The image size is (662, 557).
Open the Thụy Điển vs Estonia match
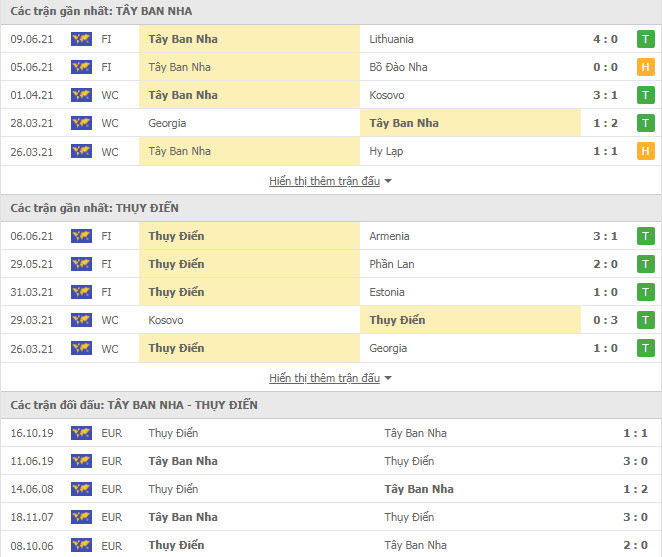[x=331, y=292]
